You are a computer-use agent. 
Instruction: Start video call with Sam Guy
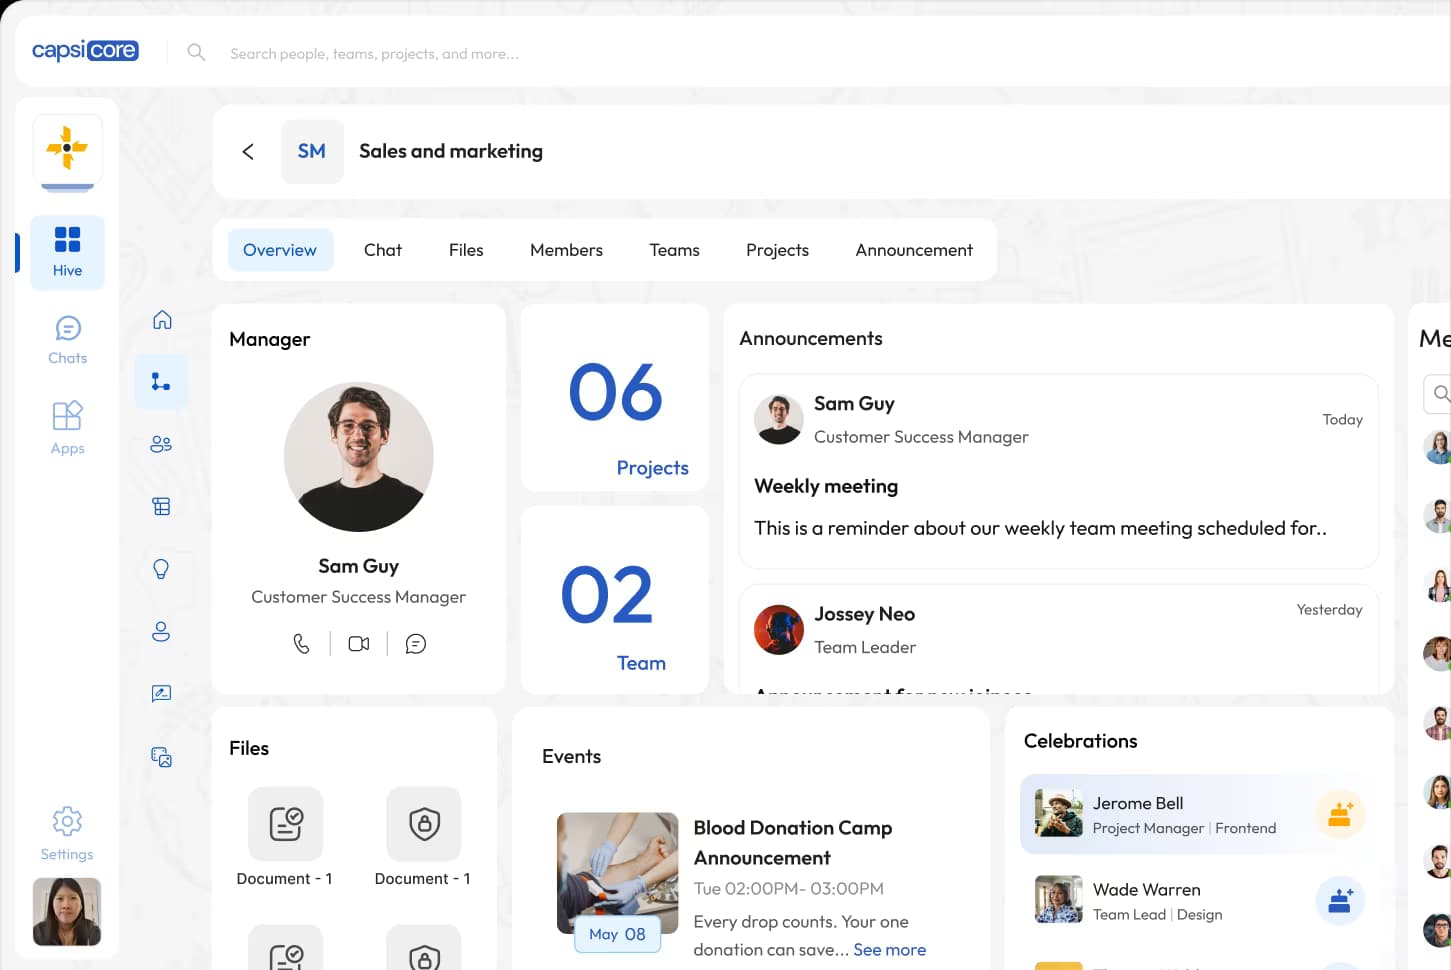[x=359, y=644]
